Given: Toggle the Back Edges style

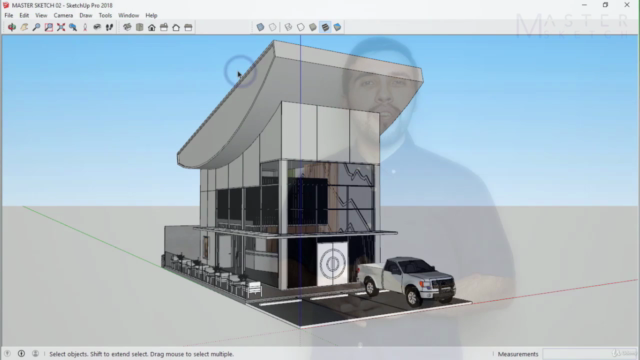Looking at the screenshot, I should click(272, 27).
